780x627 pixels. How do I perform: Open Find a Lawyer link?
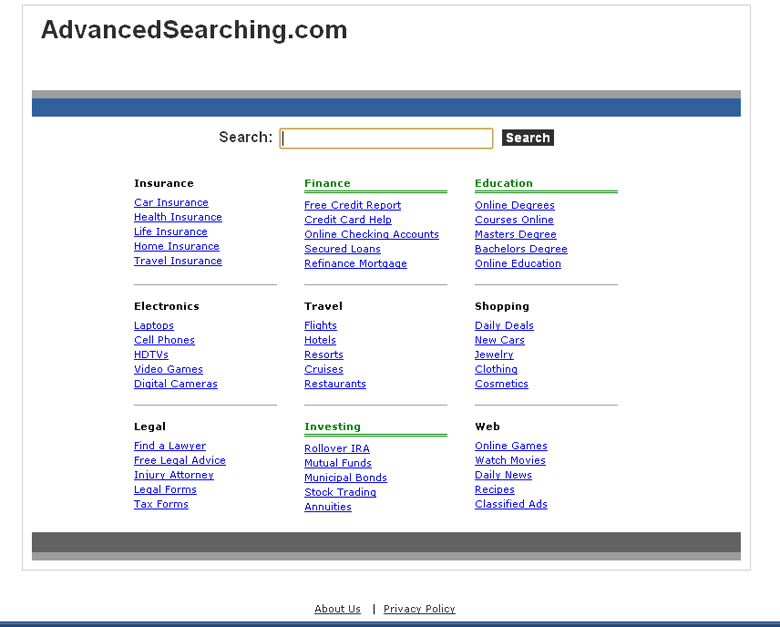[170, 446]
